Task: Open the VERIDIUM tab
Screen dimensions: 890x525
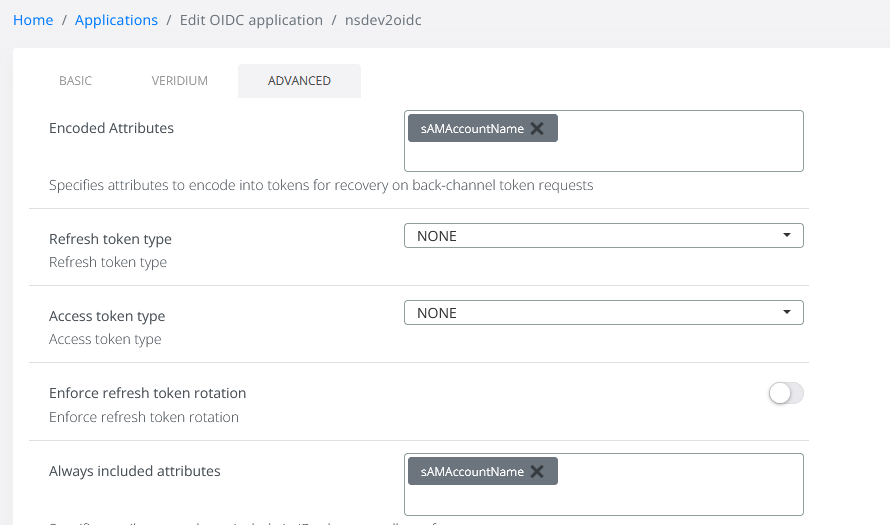Action: 180,81
